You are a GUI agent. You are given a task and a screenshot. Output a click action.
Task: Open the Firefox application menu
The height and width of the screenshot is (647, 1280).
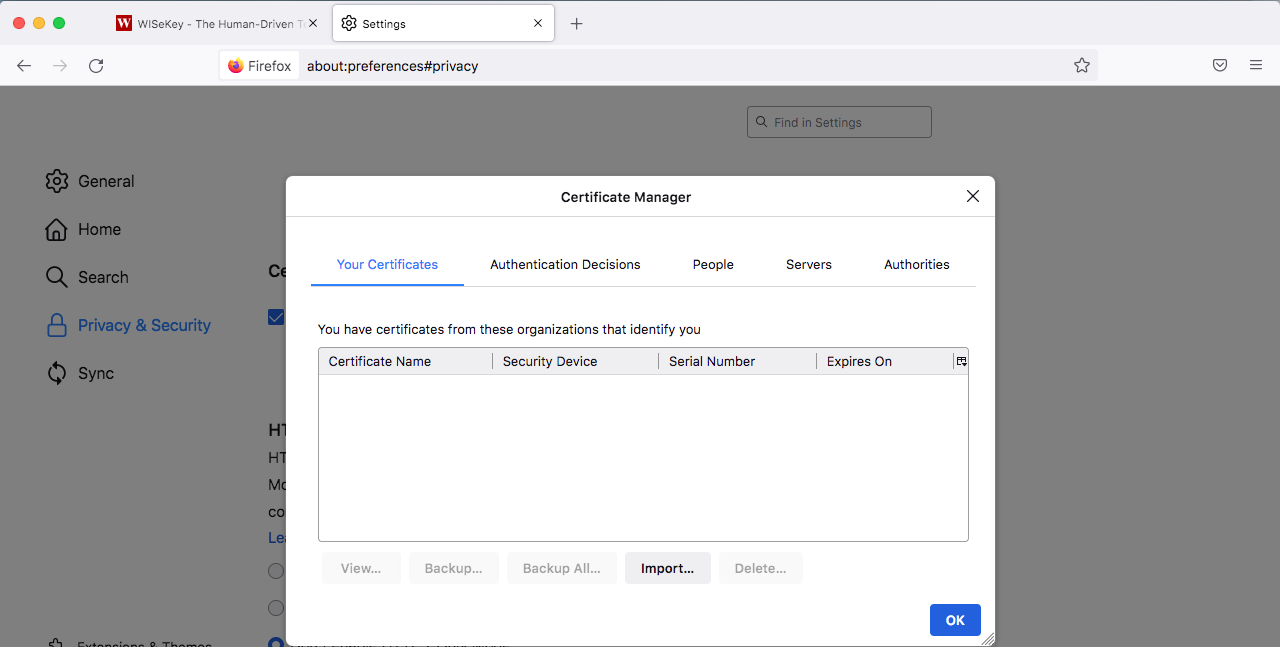[1256, 66]
